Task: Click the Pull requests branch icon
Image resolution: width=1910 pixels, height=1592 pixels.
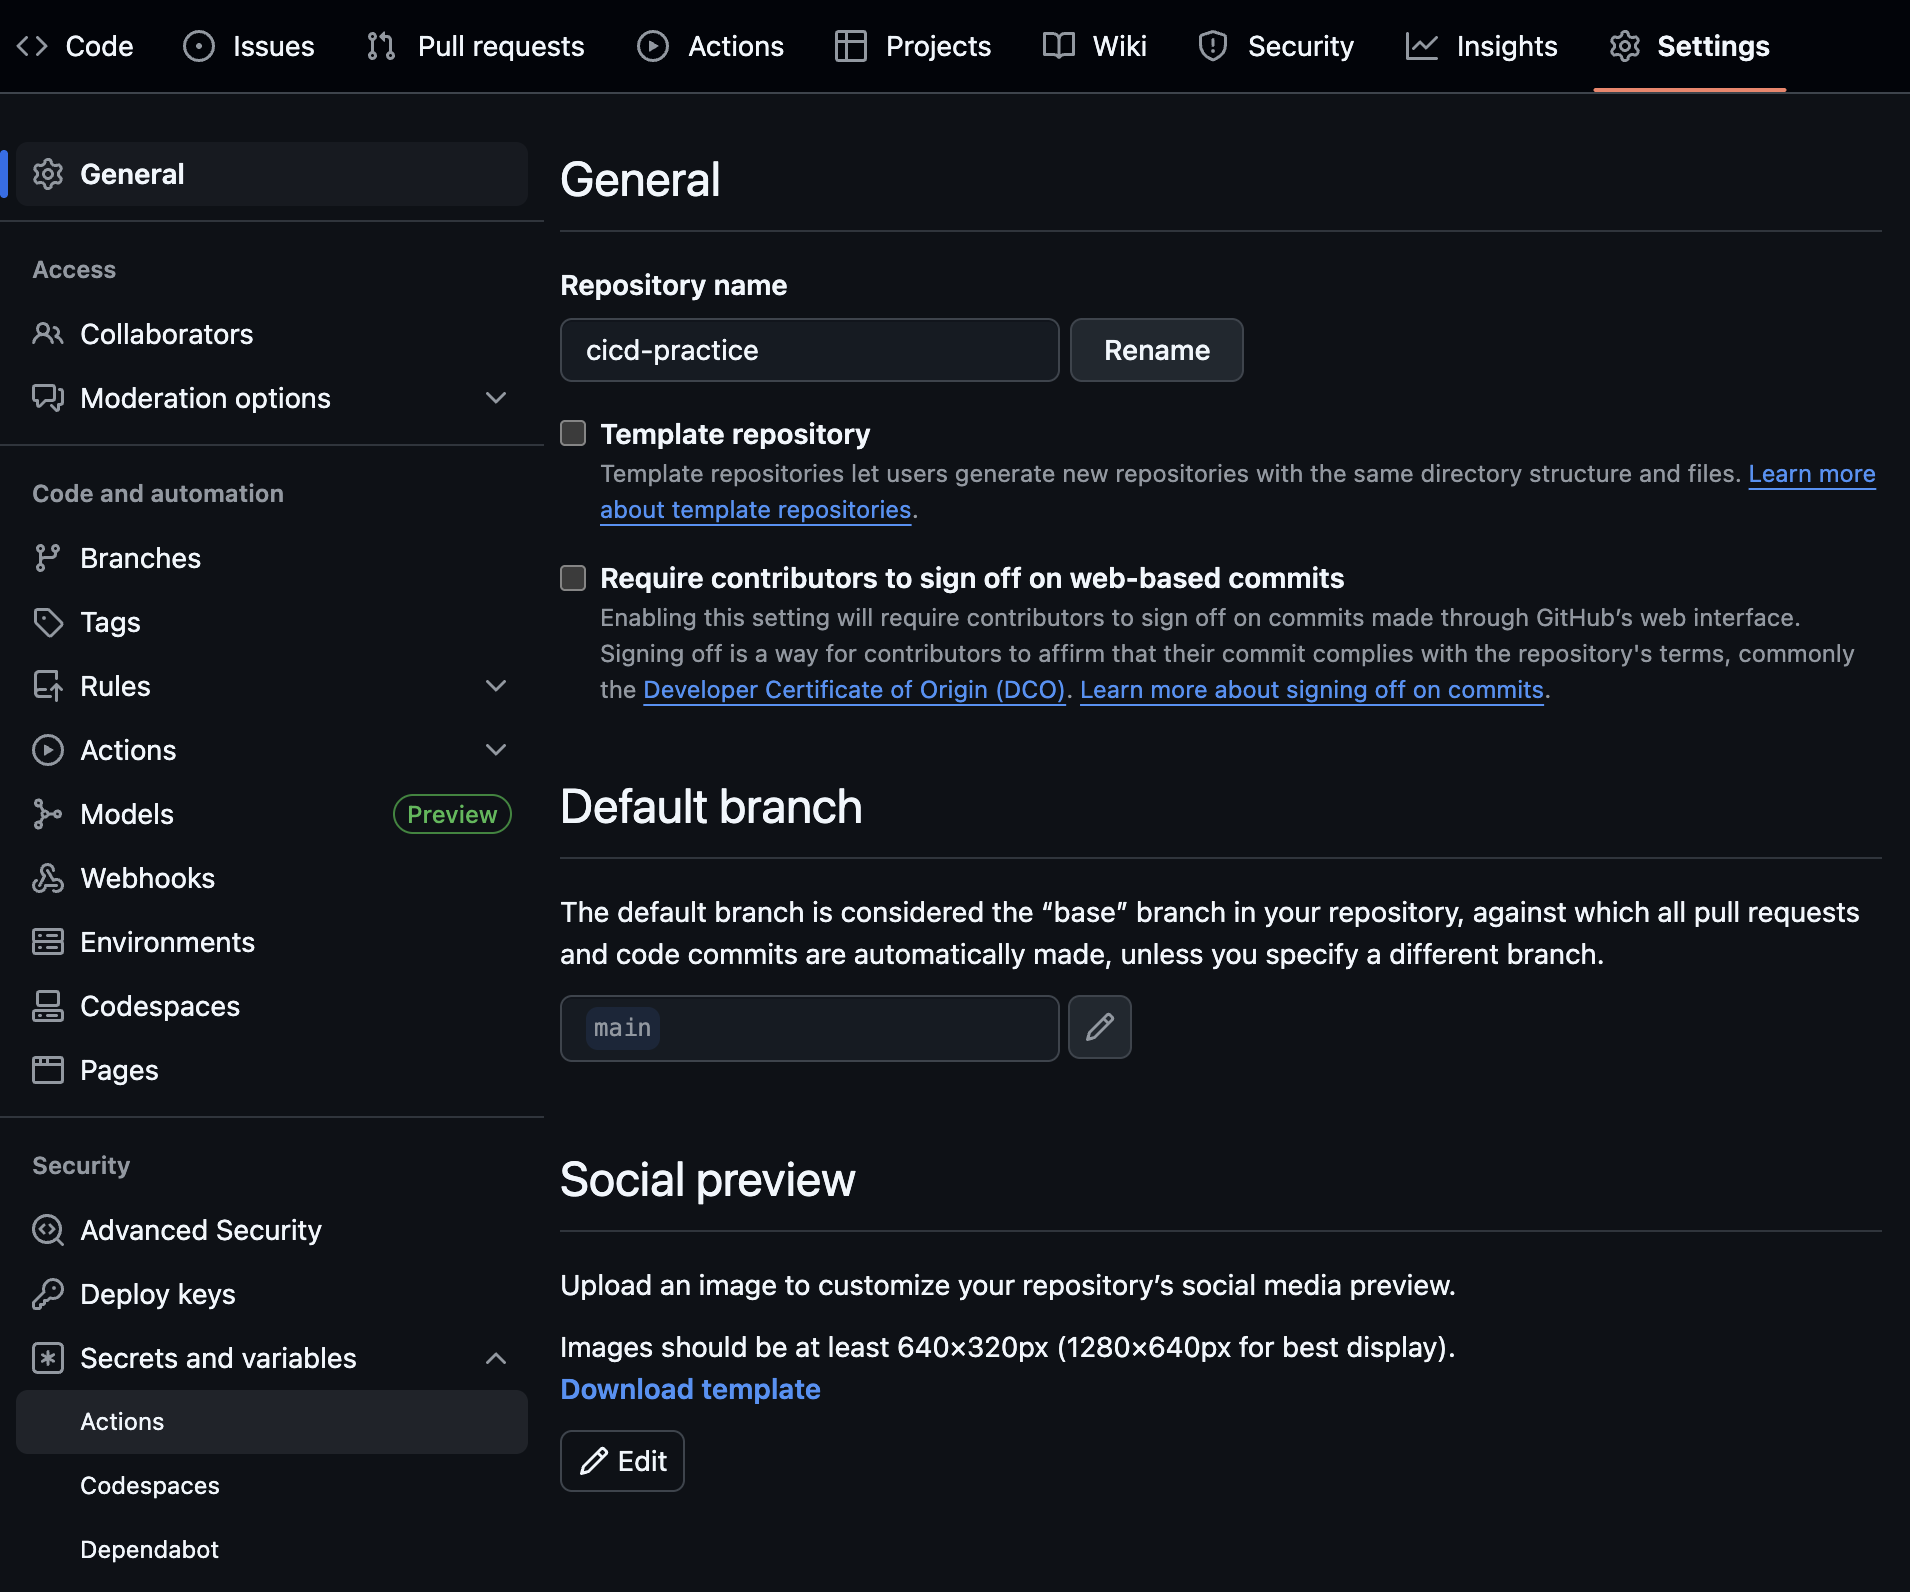Action: coord(381,46)
